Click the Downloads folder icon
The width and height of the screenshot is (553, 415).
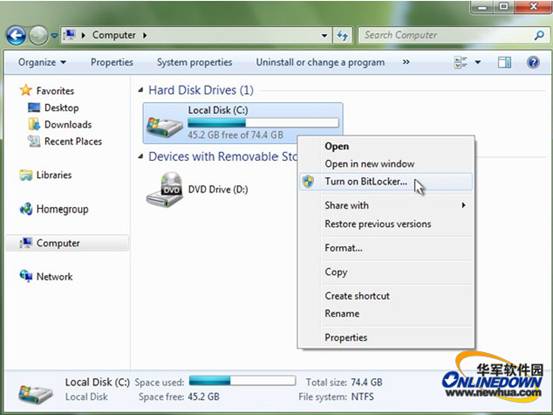click(x=34, y=124)
